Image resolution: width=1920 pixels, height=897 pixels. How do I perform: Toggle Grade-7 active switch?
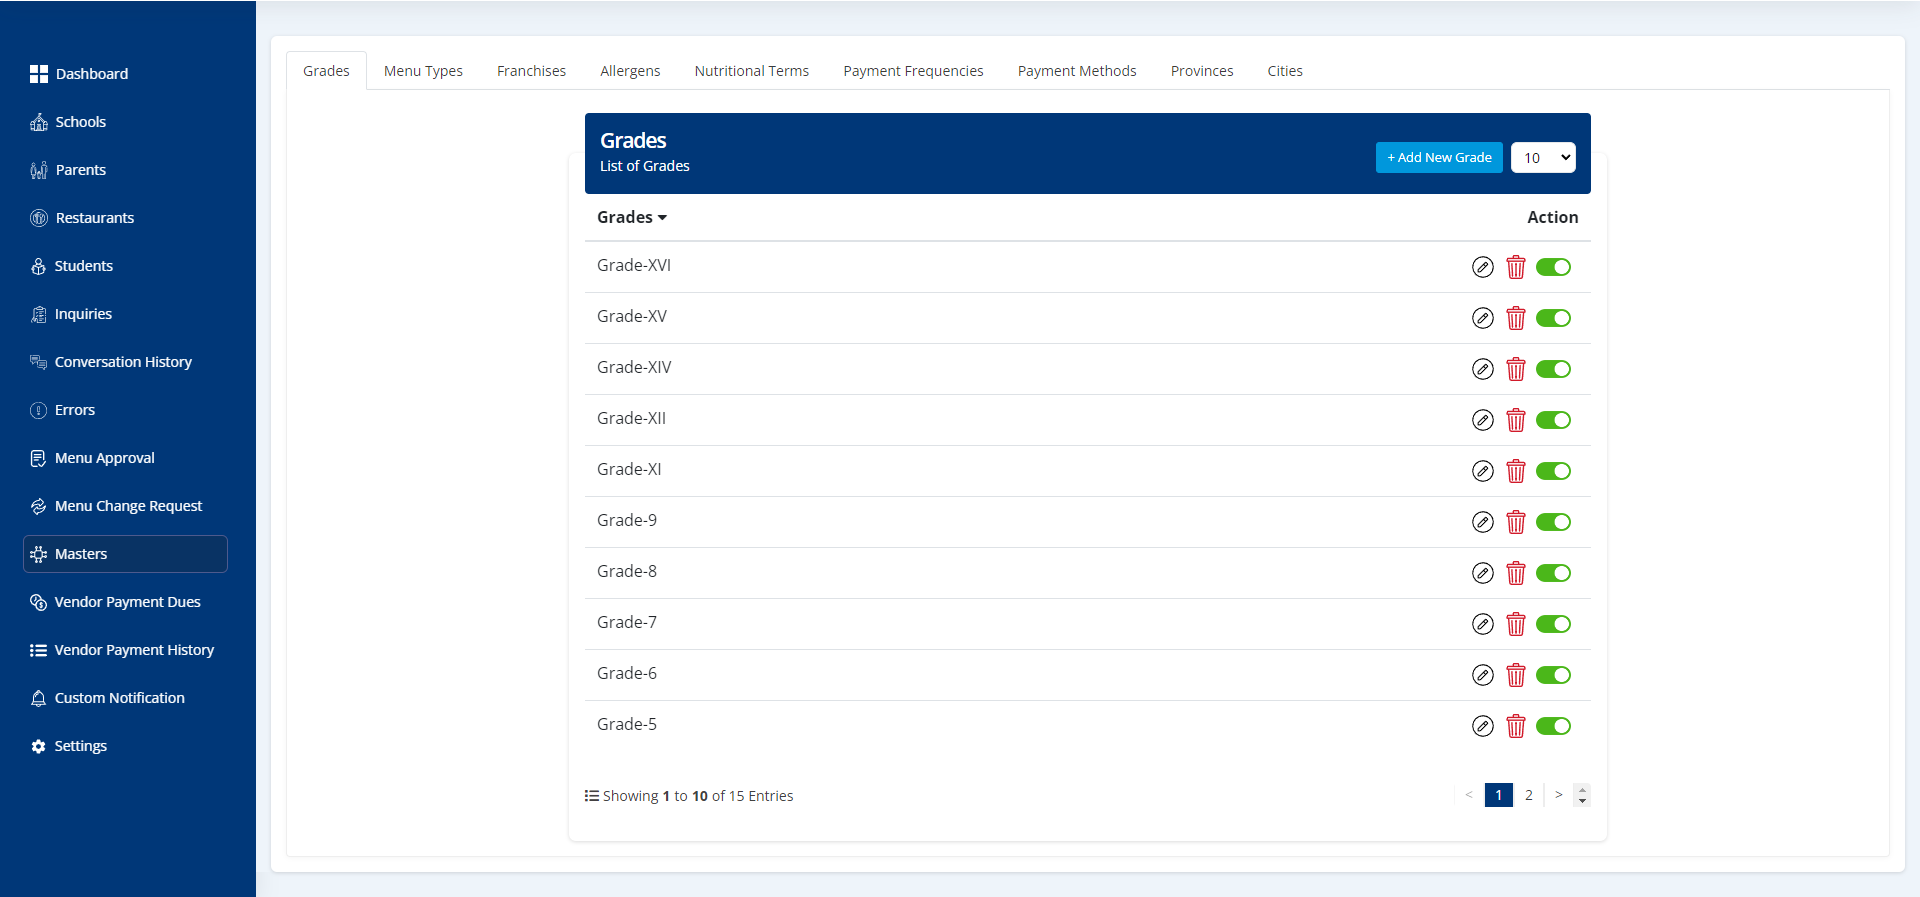pos(1553,624)
